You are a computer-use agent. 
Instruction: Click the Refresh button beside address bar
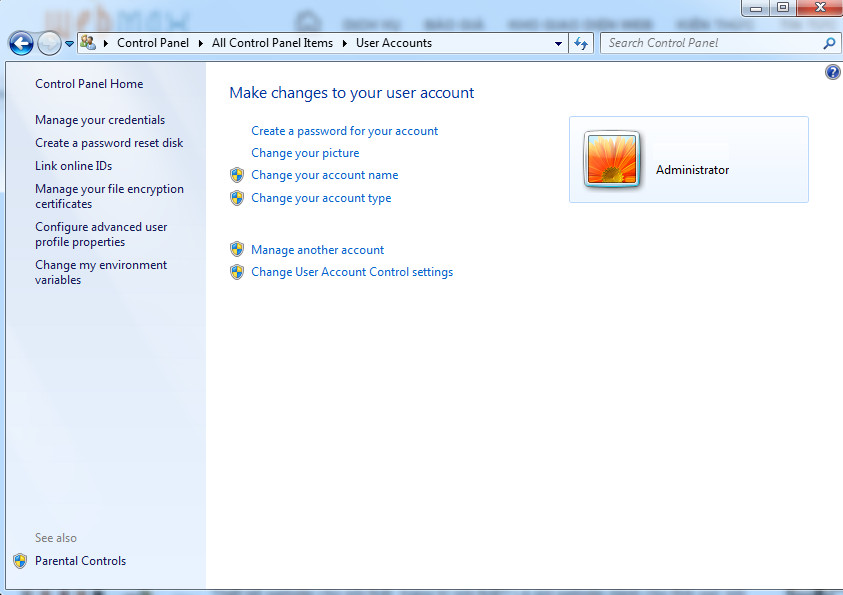581,43
